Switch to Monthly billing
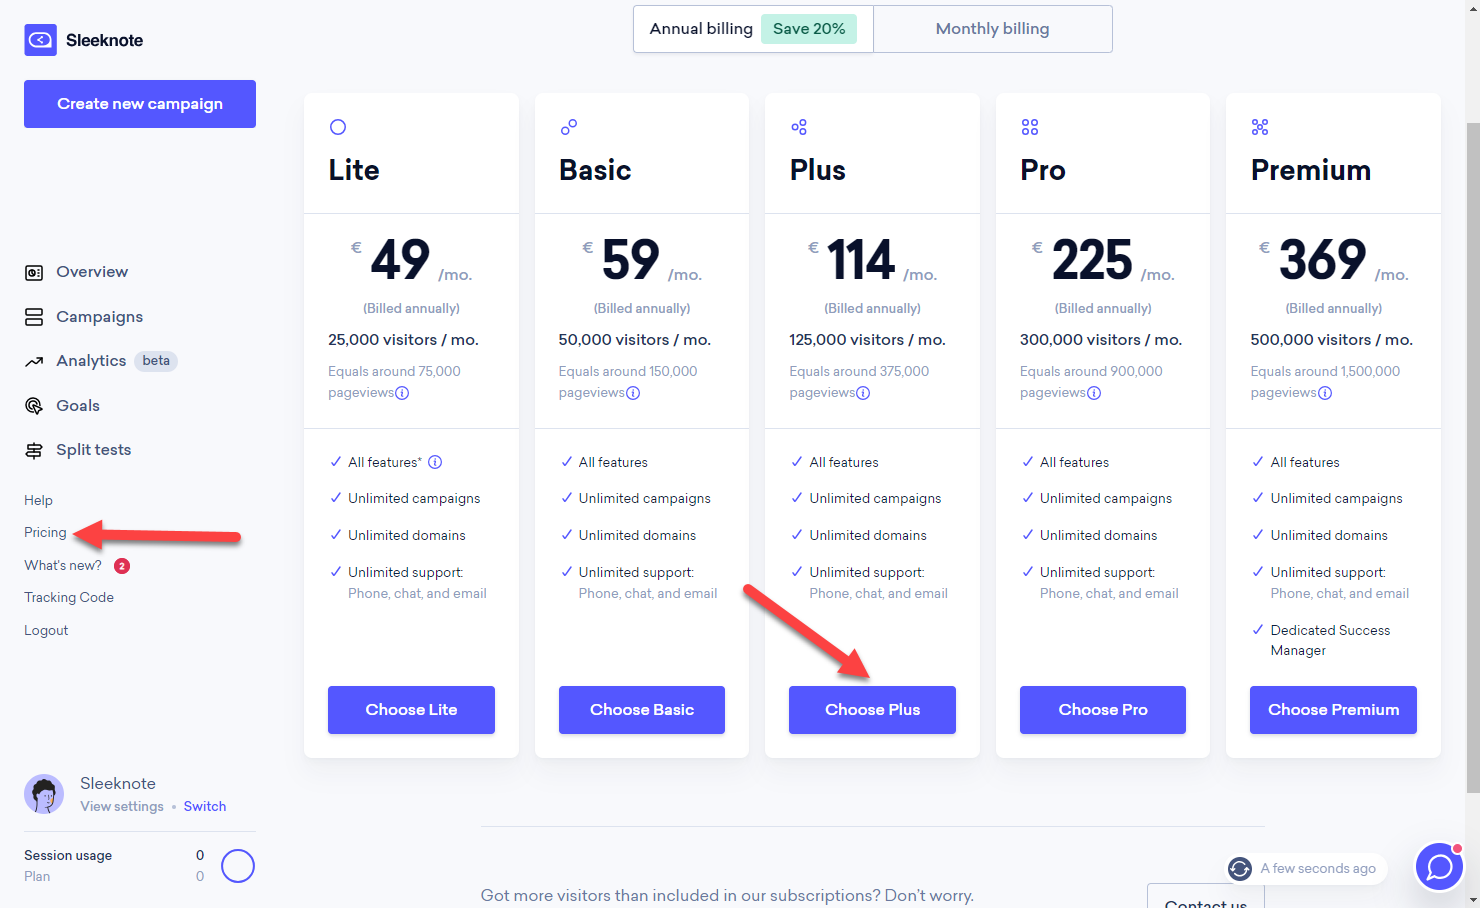Viewport: 1480px width, 908px height. 991,29
